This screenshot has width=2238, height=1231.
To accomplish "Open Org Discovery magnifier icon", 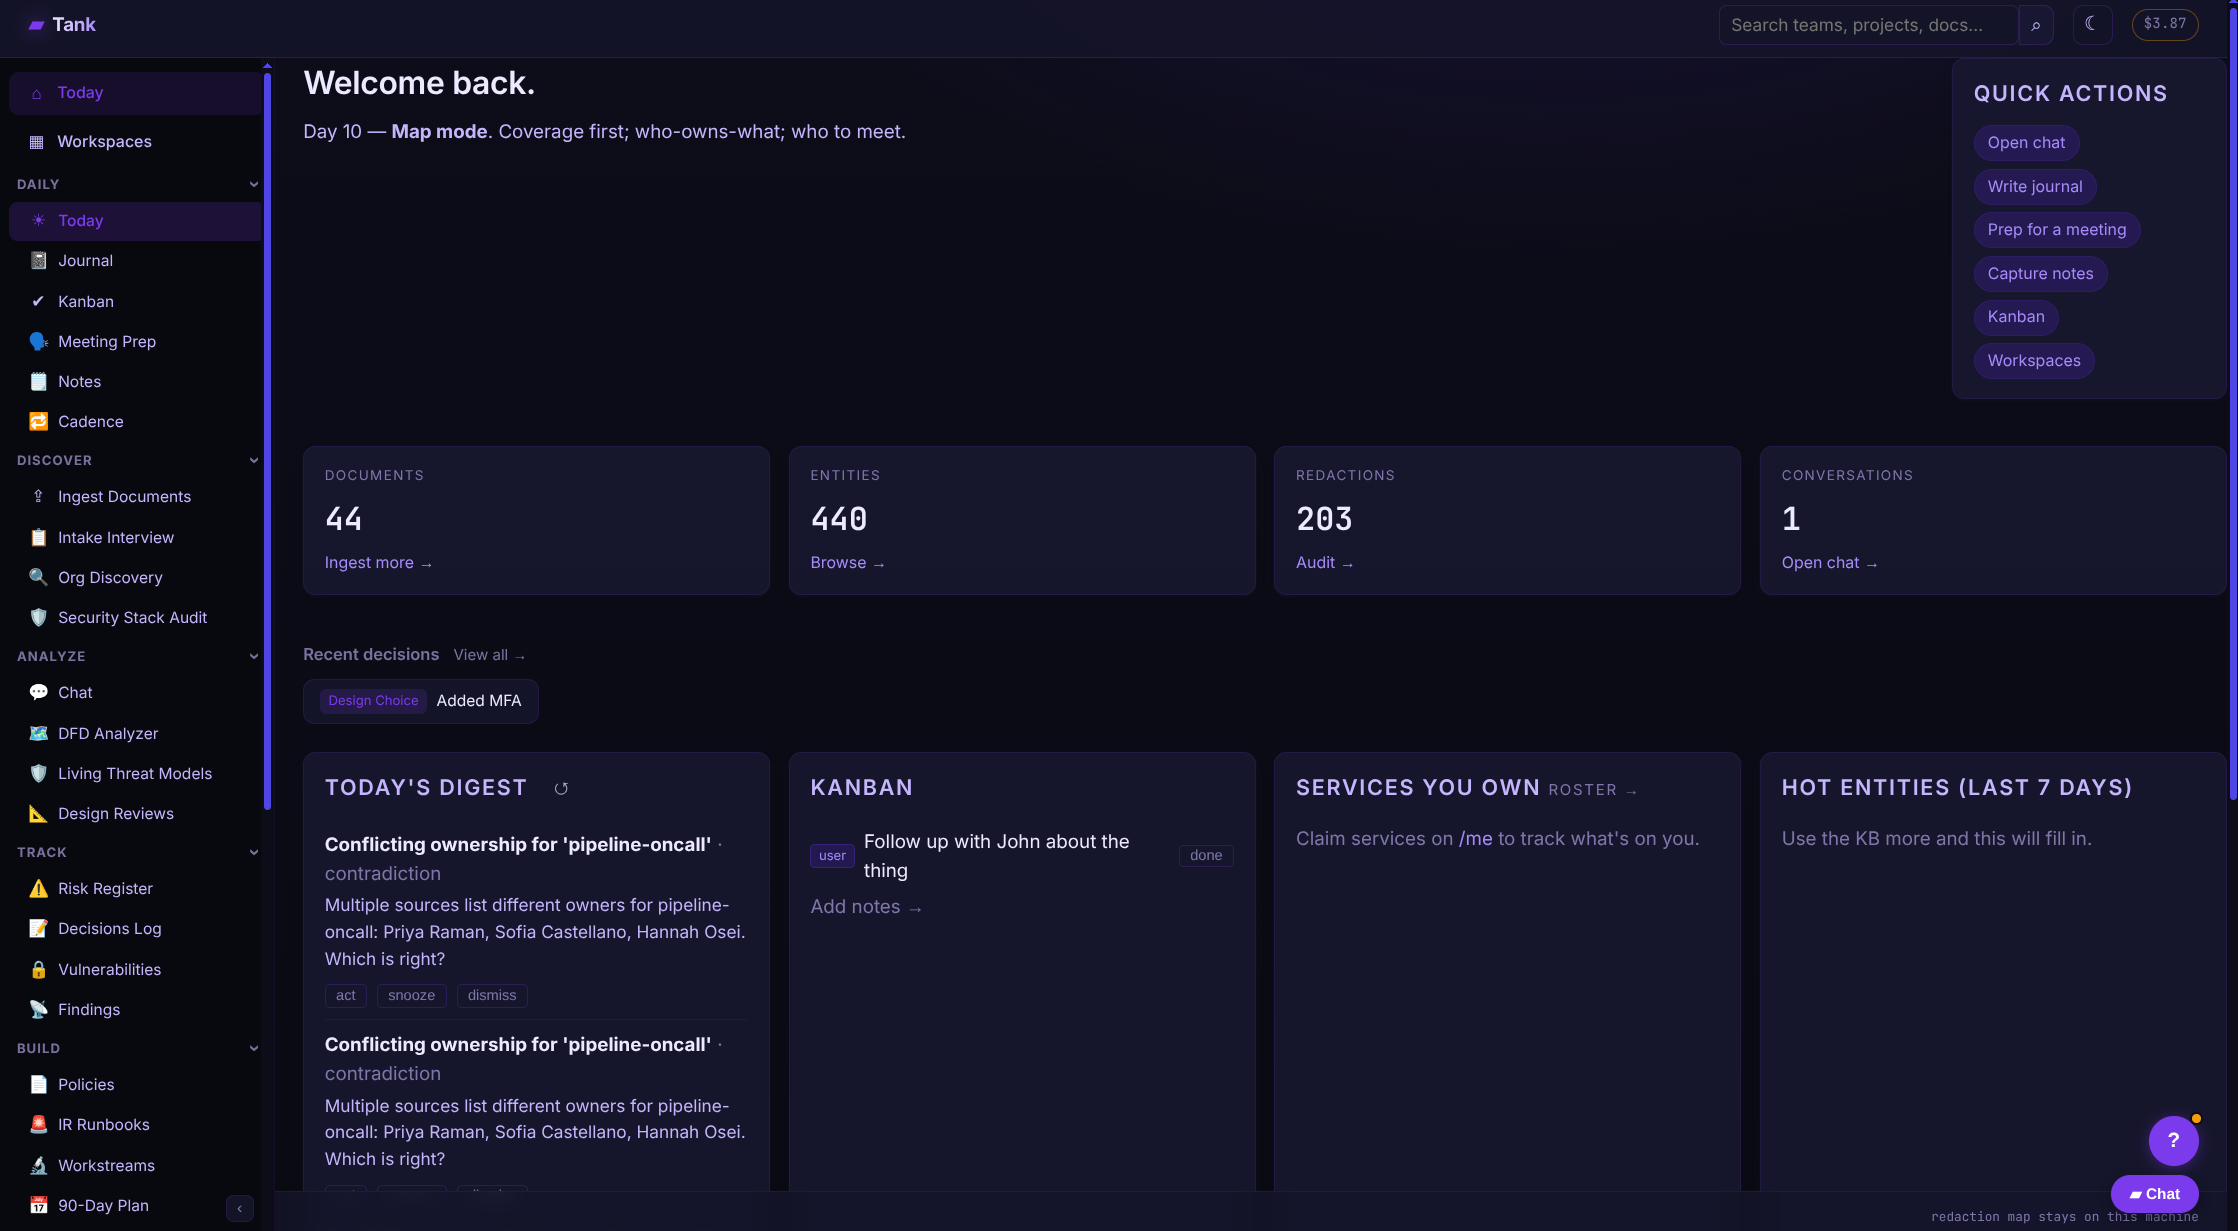I will (x=38, y=578).
